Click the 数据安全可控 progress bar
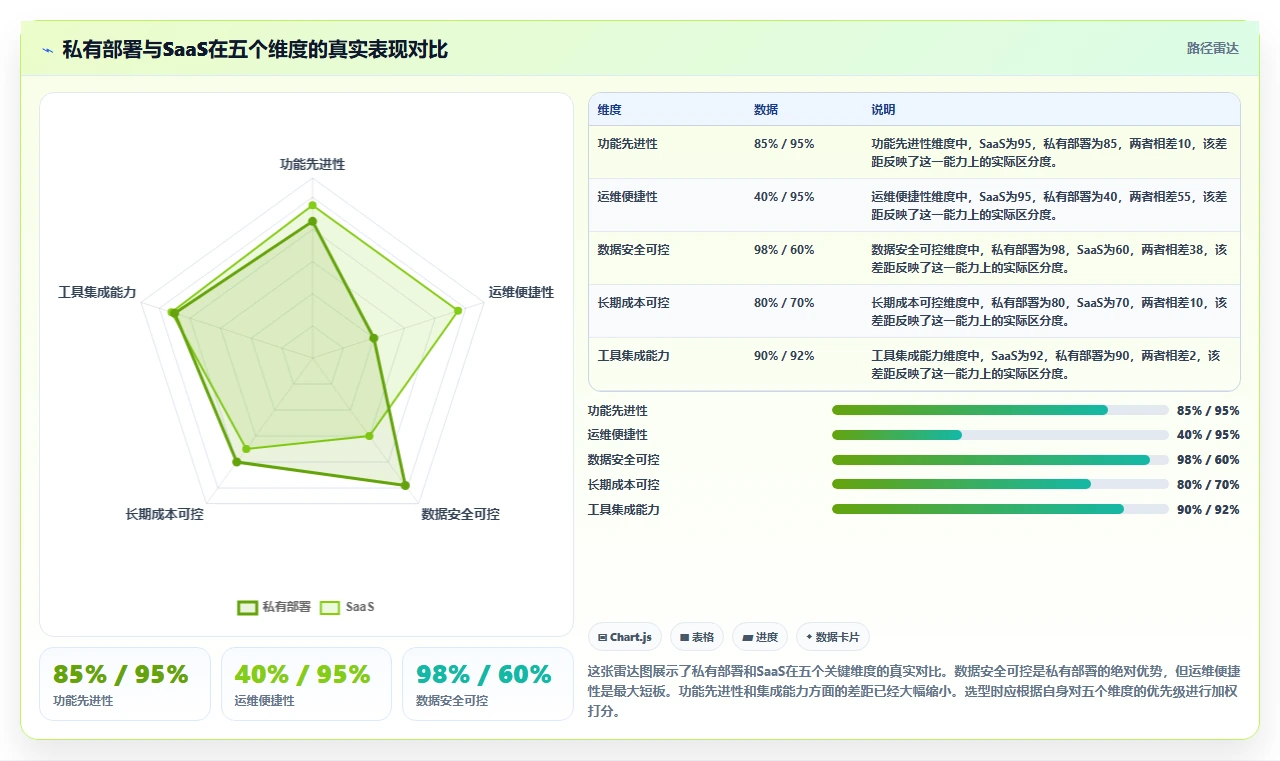This screenshot has width=1280, height=761. click(x=1000, y=460)
